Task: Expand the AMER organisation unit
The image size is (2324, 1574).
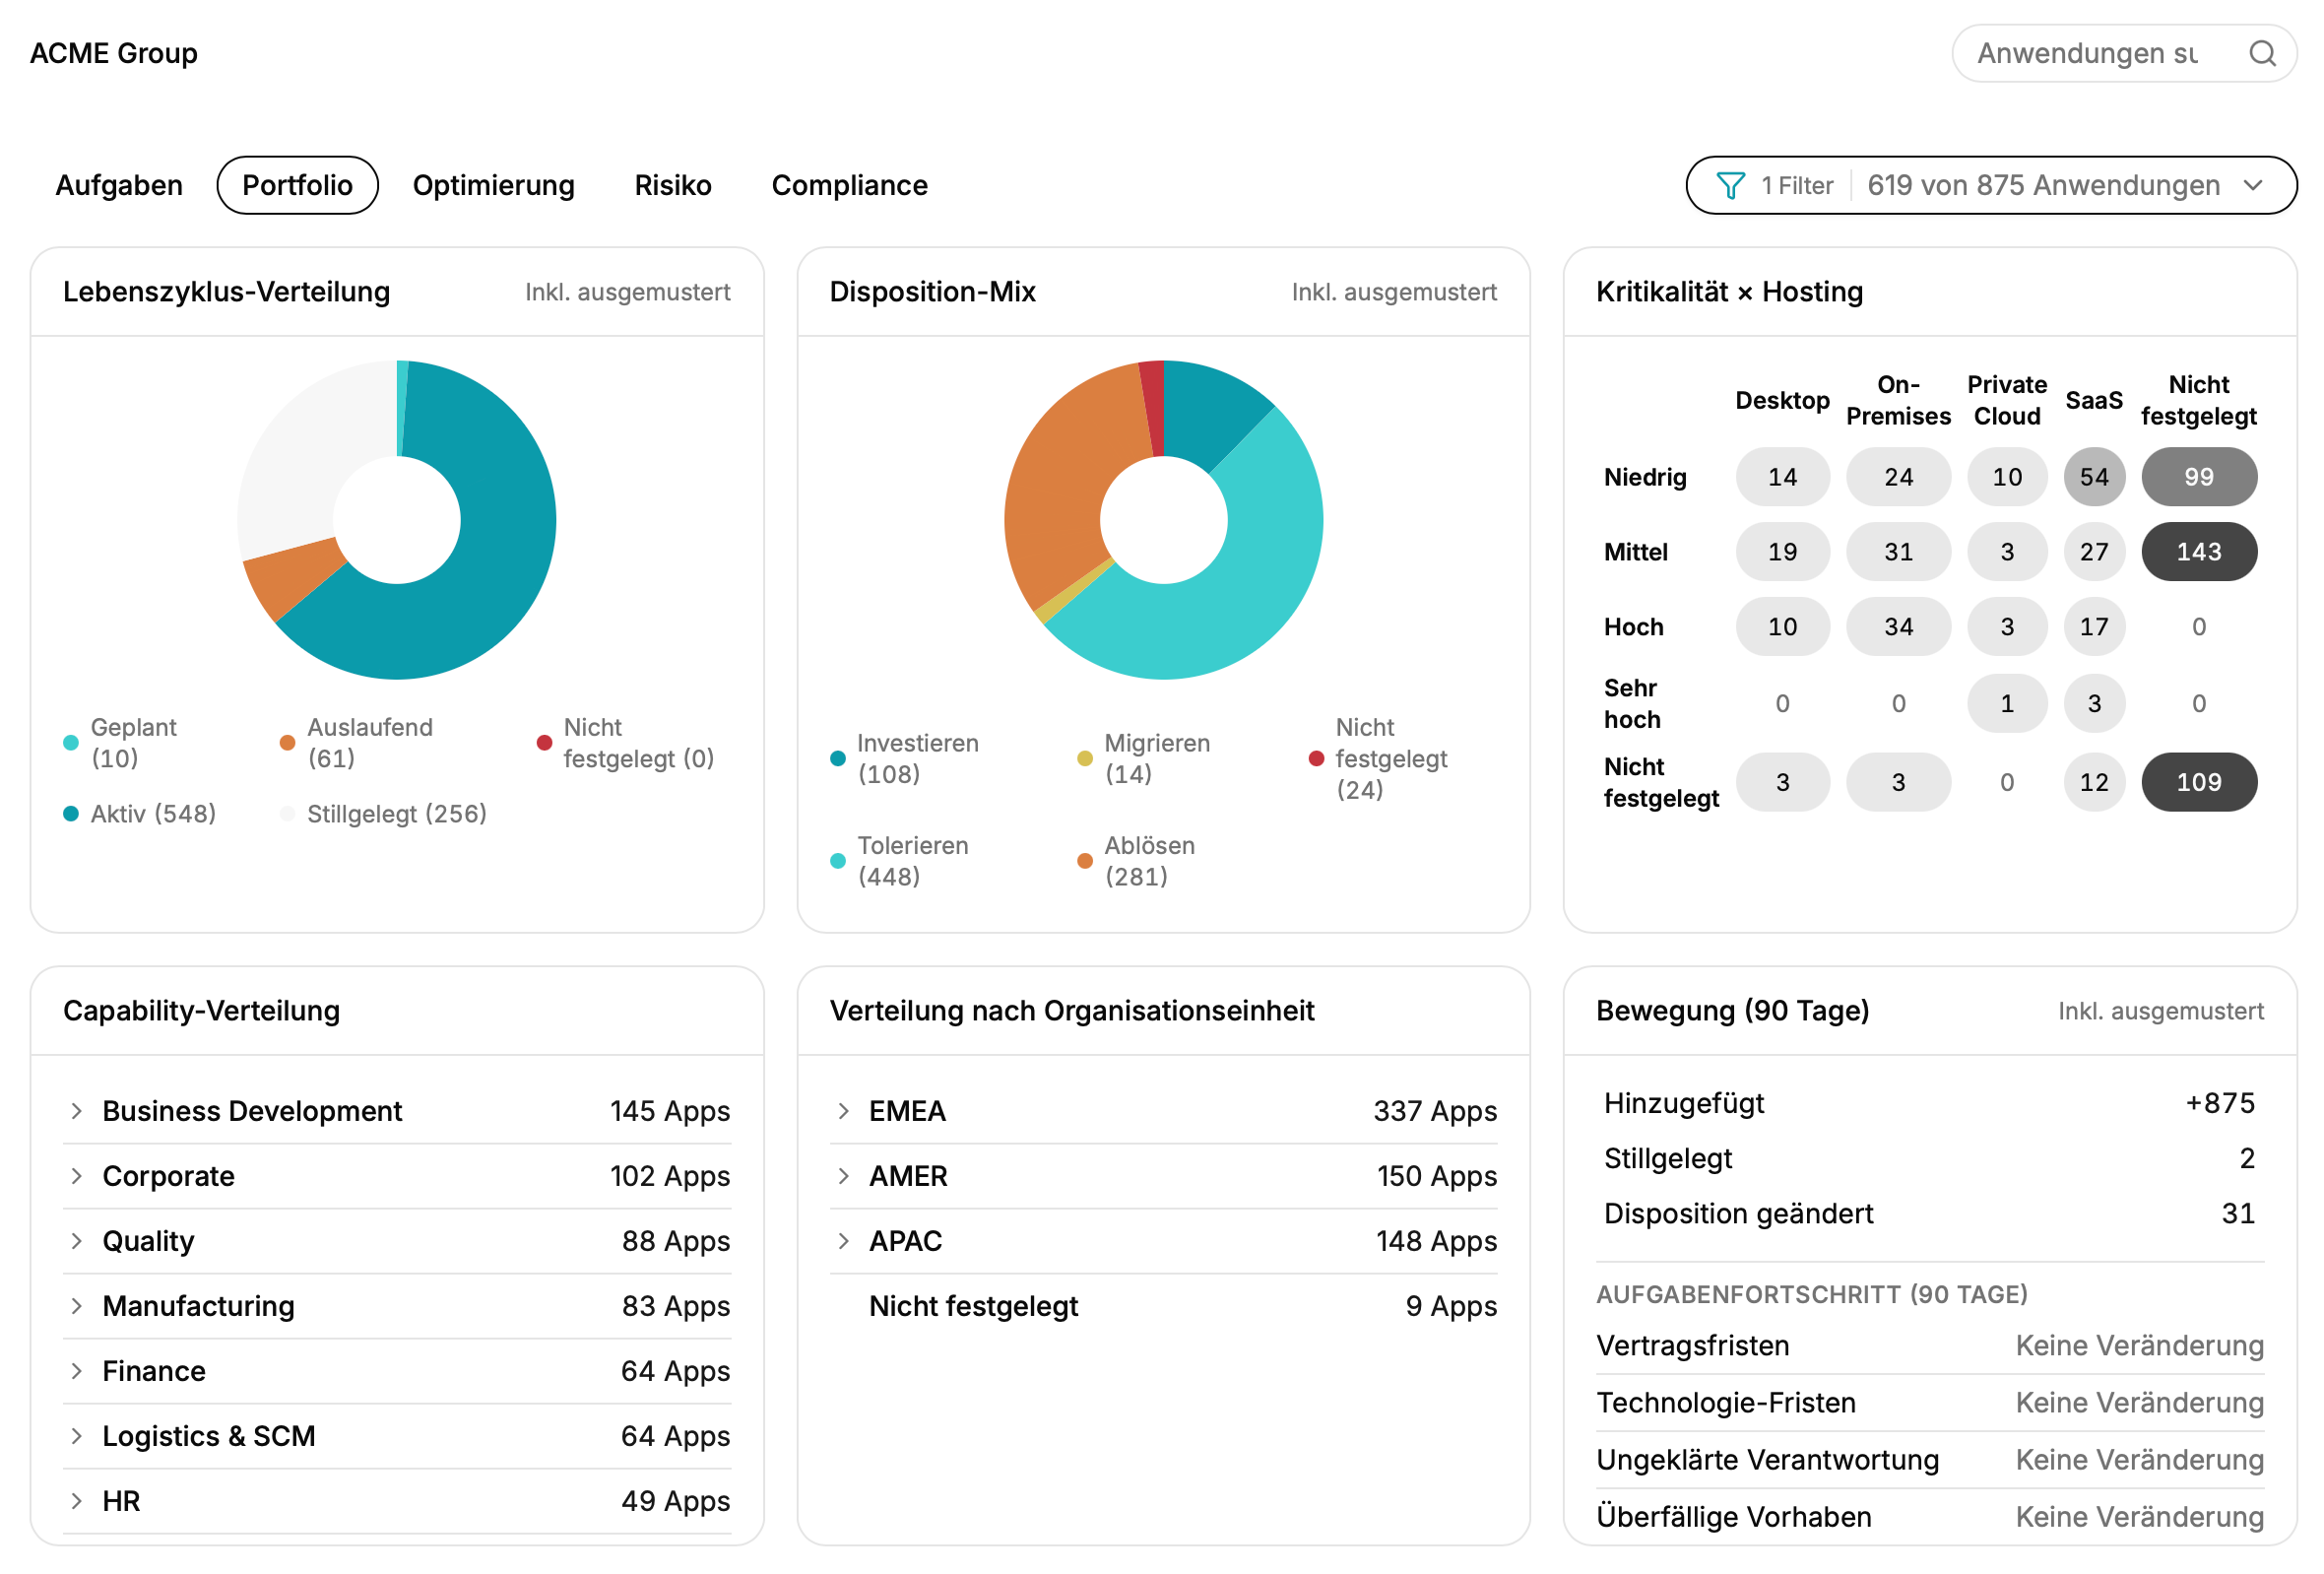Action: 1163,1176
